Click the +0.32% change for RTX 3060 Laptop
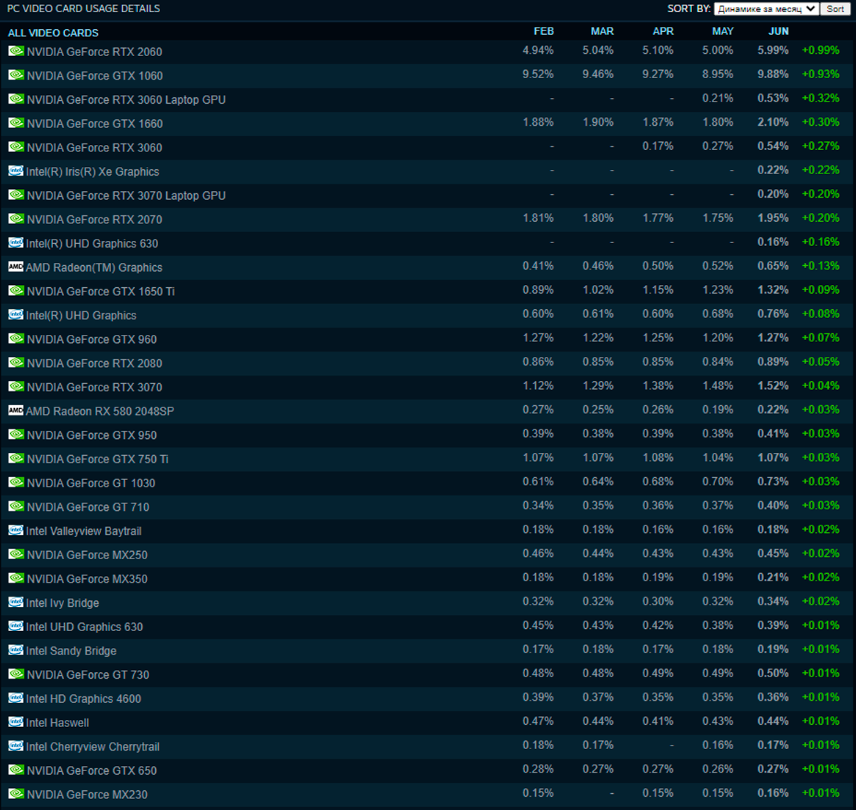 coord(820,98)
